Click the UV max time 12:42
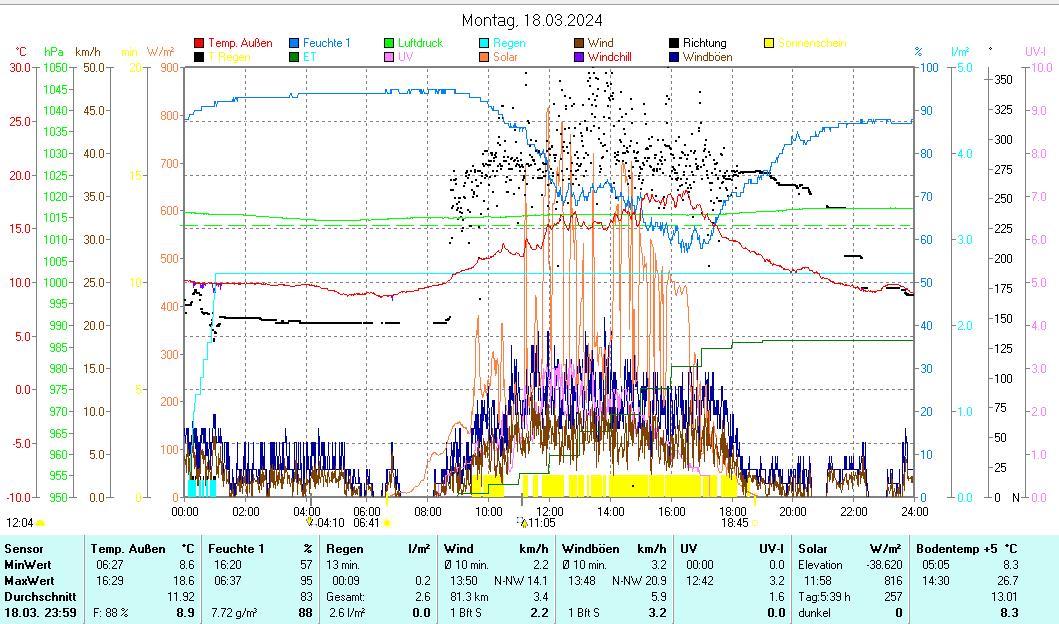This screenshot has width=1059, height=624. (700, 581)
